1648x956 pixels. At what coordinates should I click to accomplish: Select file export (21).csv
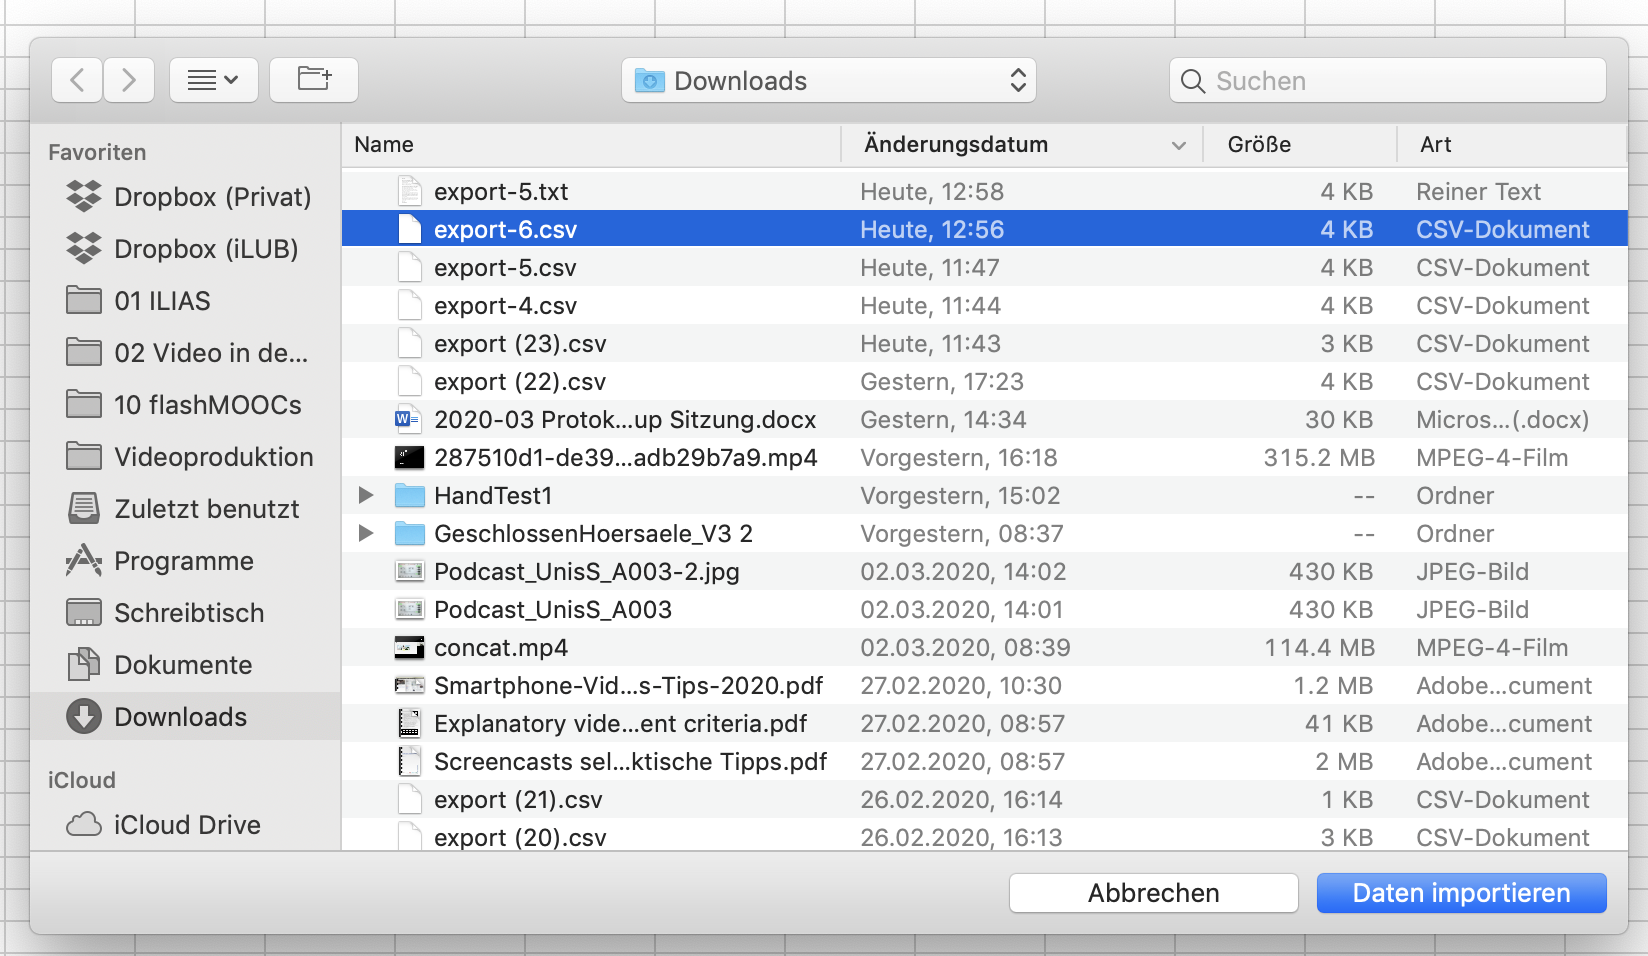985,799
